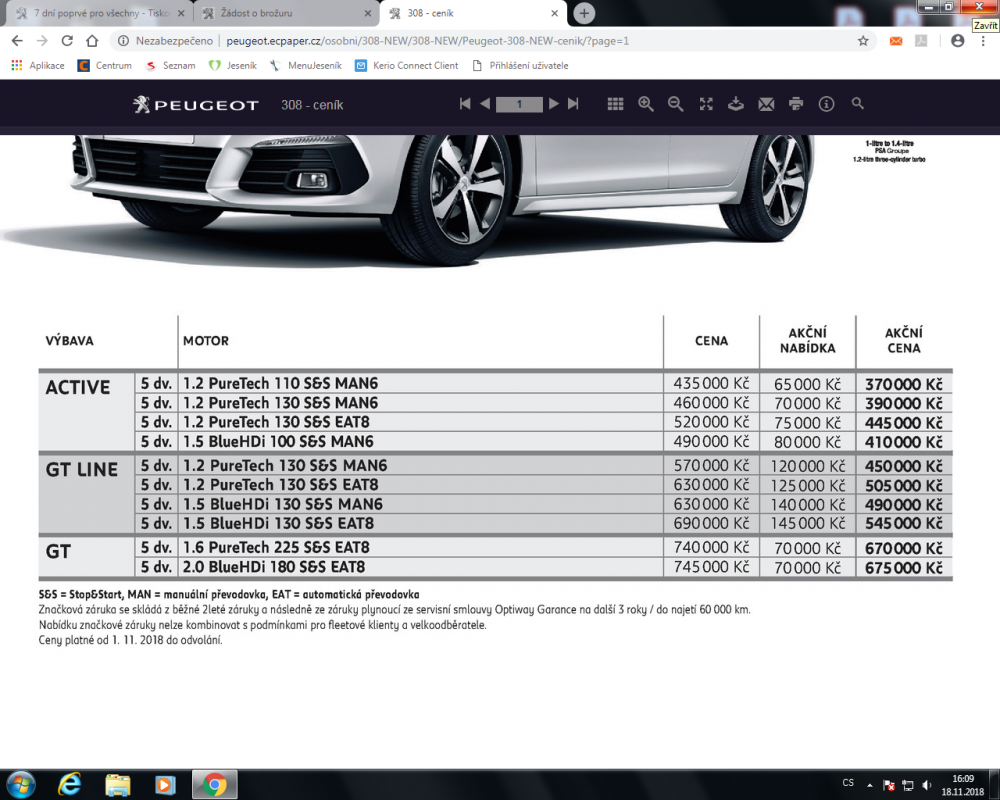Click Chrome taskbar button
1000x800 pixels.
215,785
